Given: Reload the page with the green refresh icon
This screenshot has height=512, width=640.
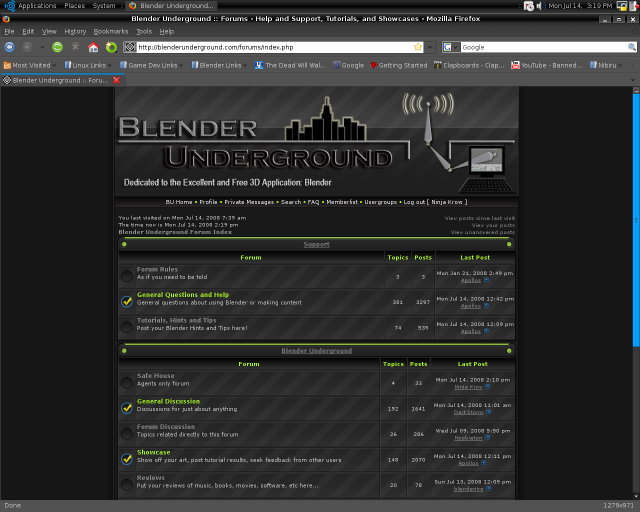Looking at the screenshot, I should [58, 47].
